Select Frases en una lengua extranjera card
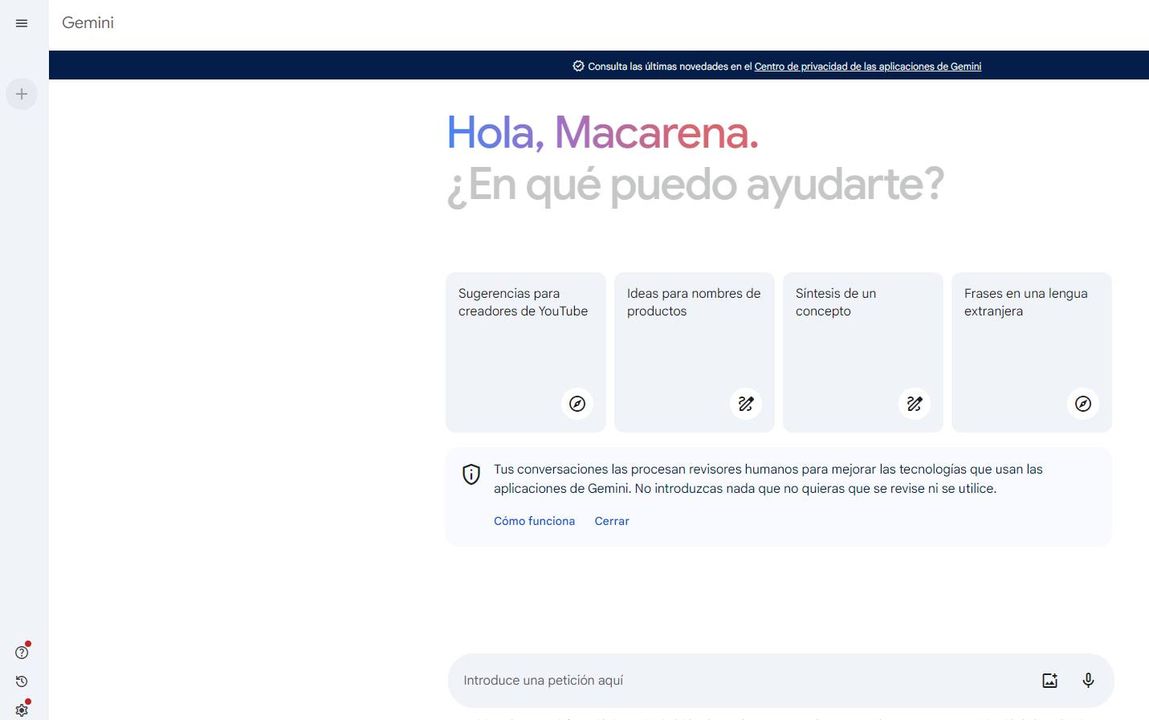 (1032, 352)
